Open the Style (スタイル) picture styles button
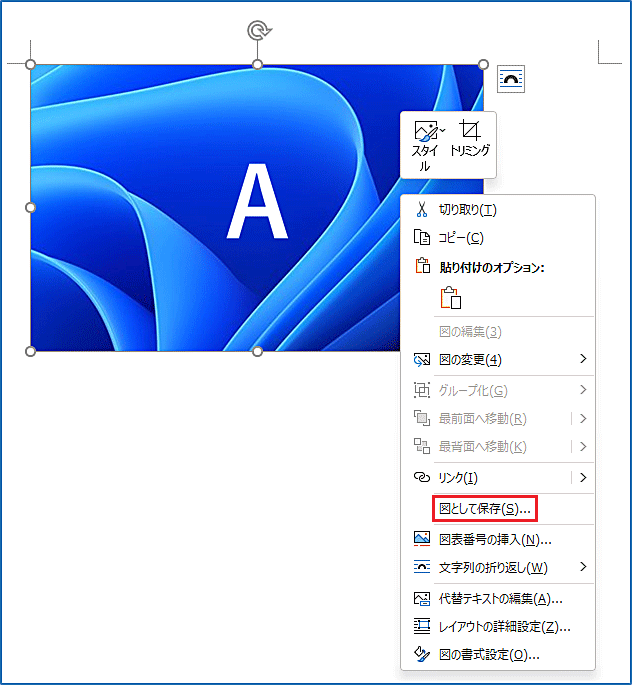The image size is (632, 685). (424, 146)
